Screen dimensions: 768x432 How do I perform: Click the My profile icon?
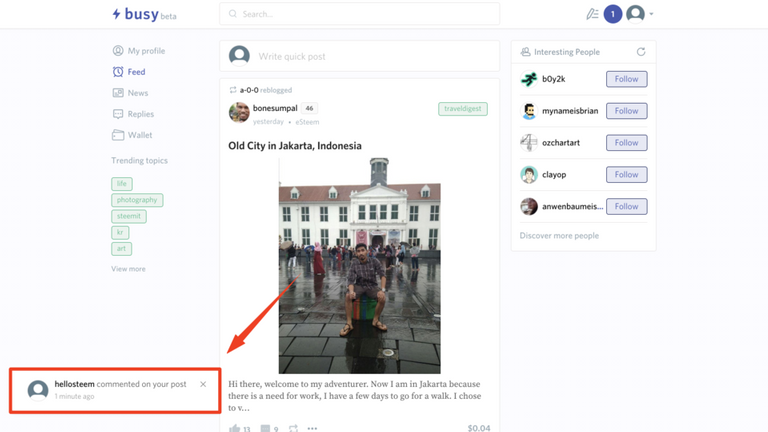pyautogui.click(x=118, y=50)
